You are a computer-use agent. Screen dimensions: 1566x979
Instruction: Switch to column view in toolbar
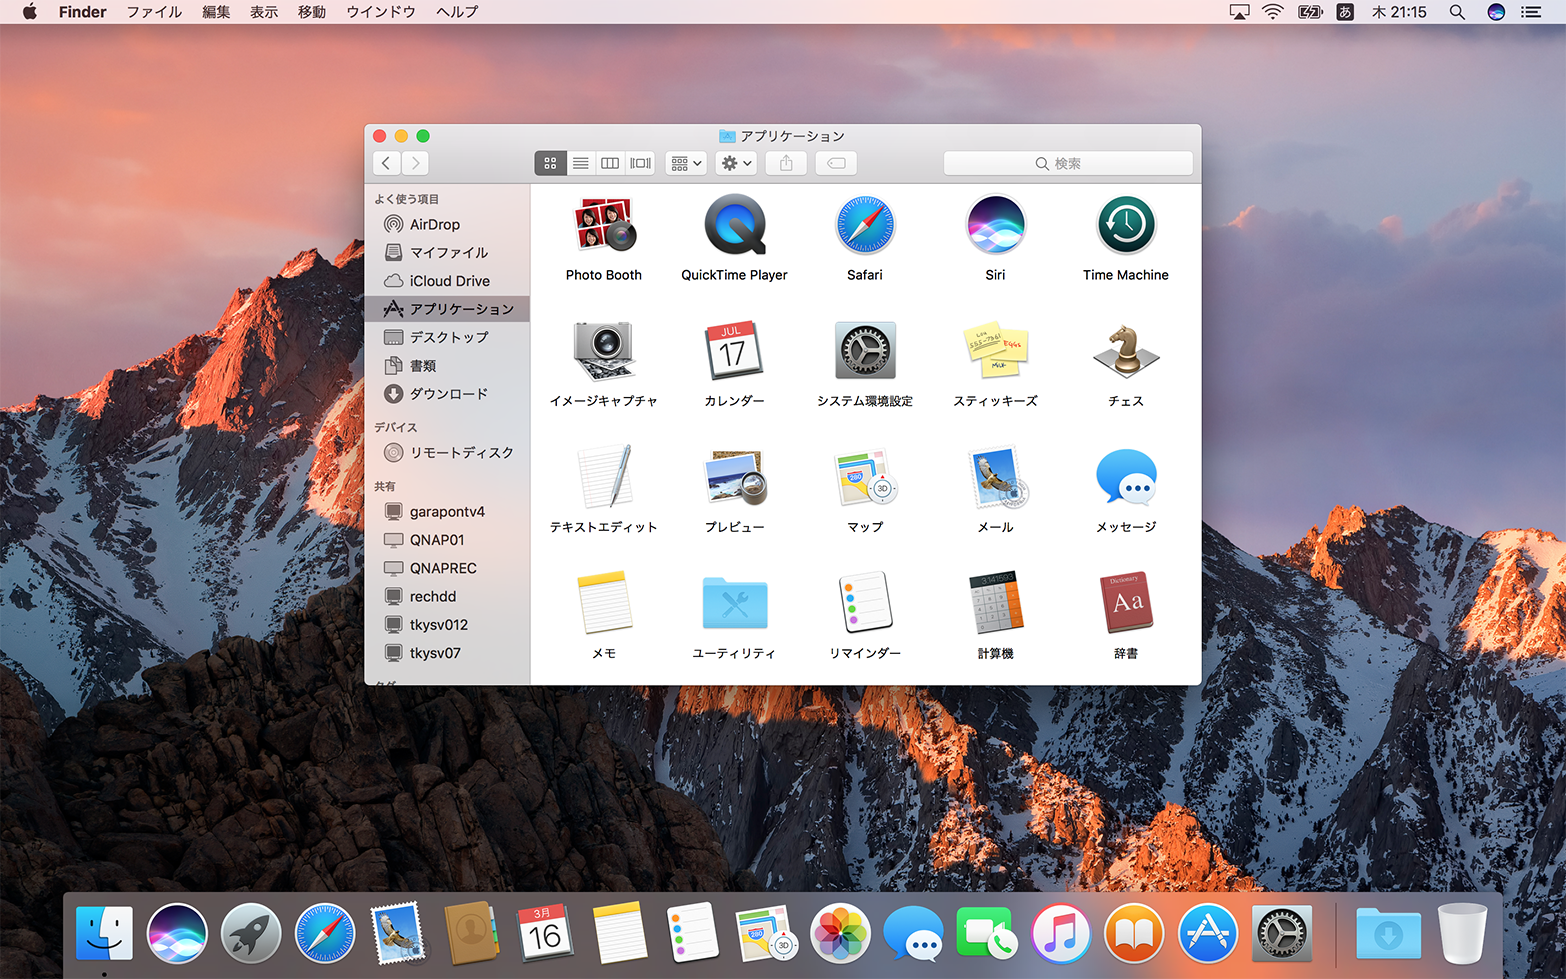click(610, 163)
